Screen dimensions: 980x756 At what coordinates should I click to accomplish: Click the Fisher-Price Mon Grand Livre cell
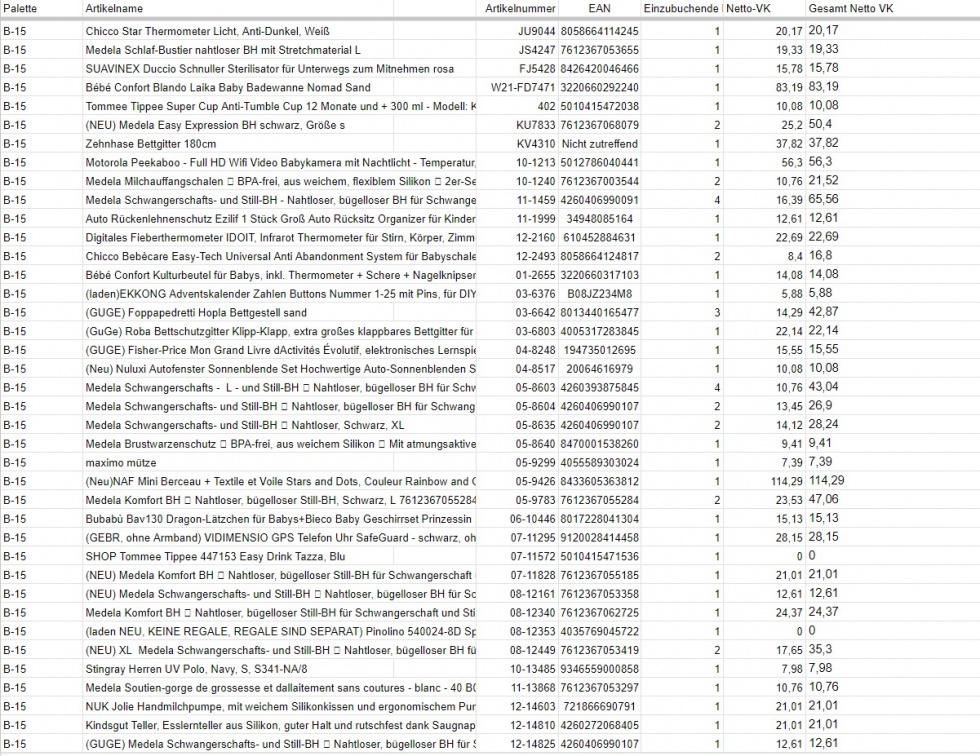(x=281, y=350)
